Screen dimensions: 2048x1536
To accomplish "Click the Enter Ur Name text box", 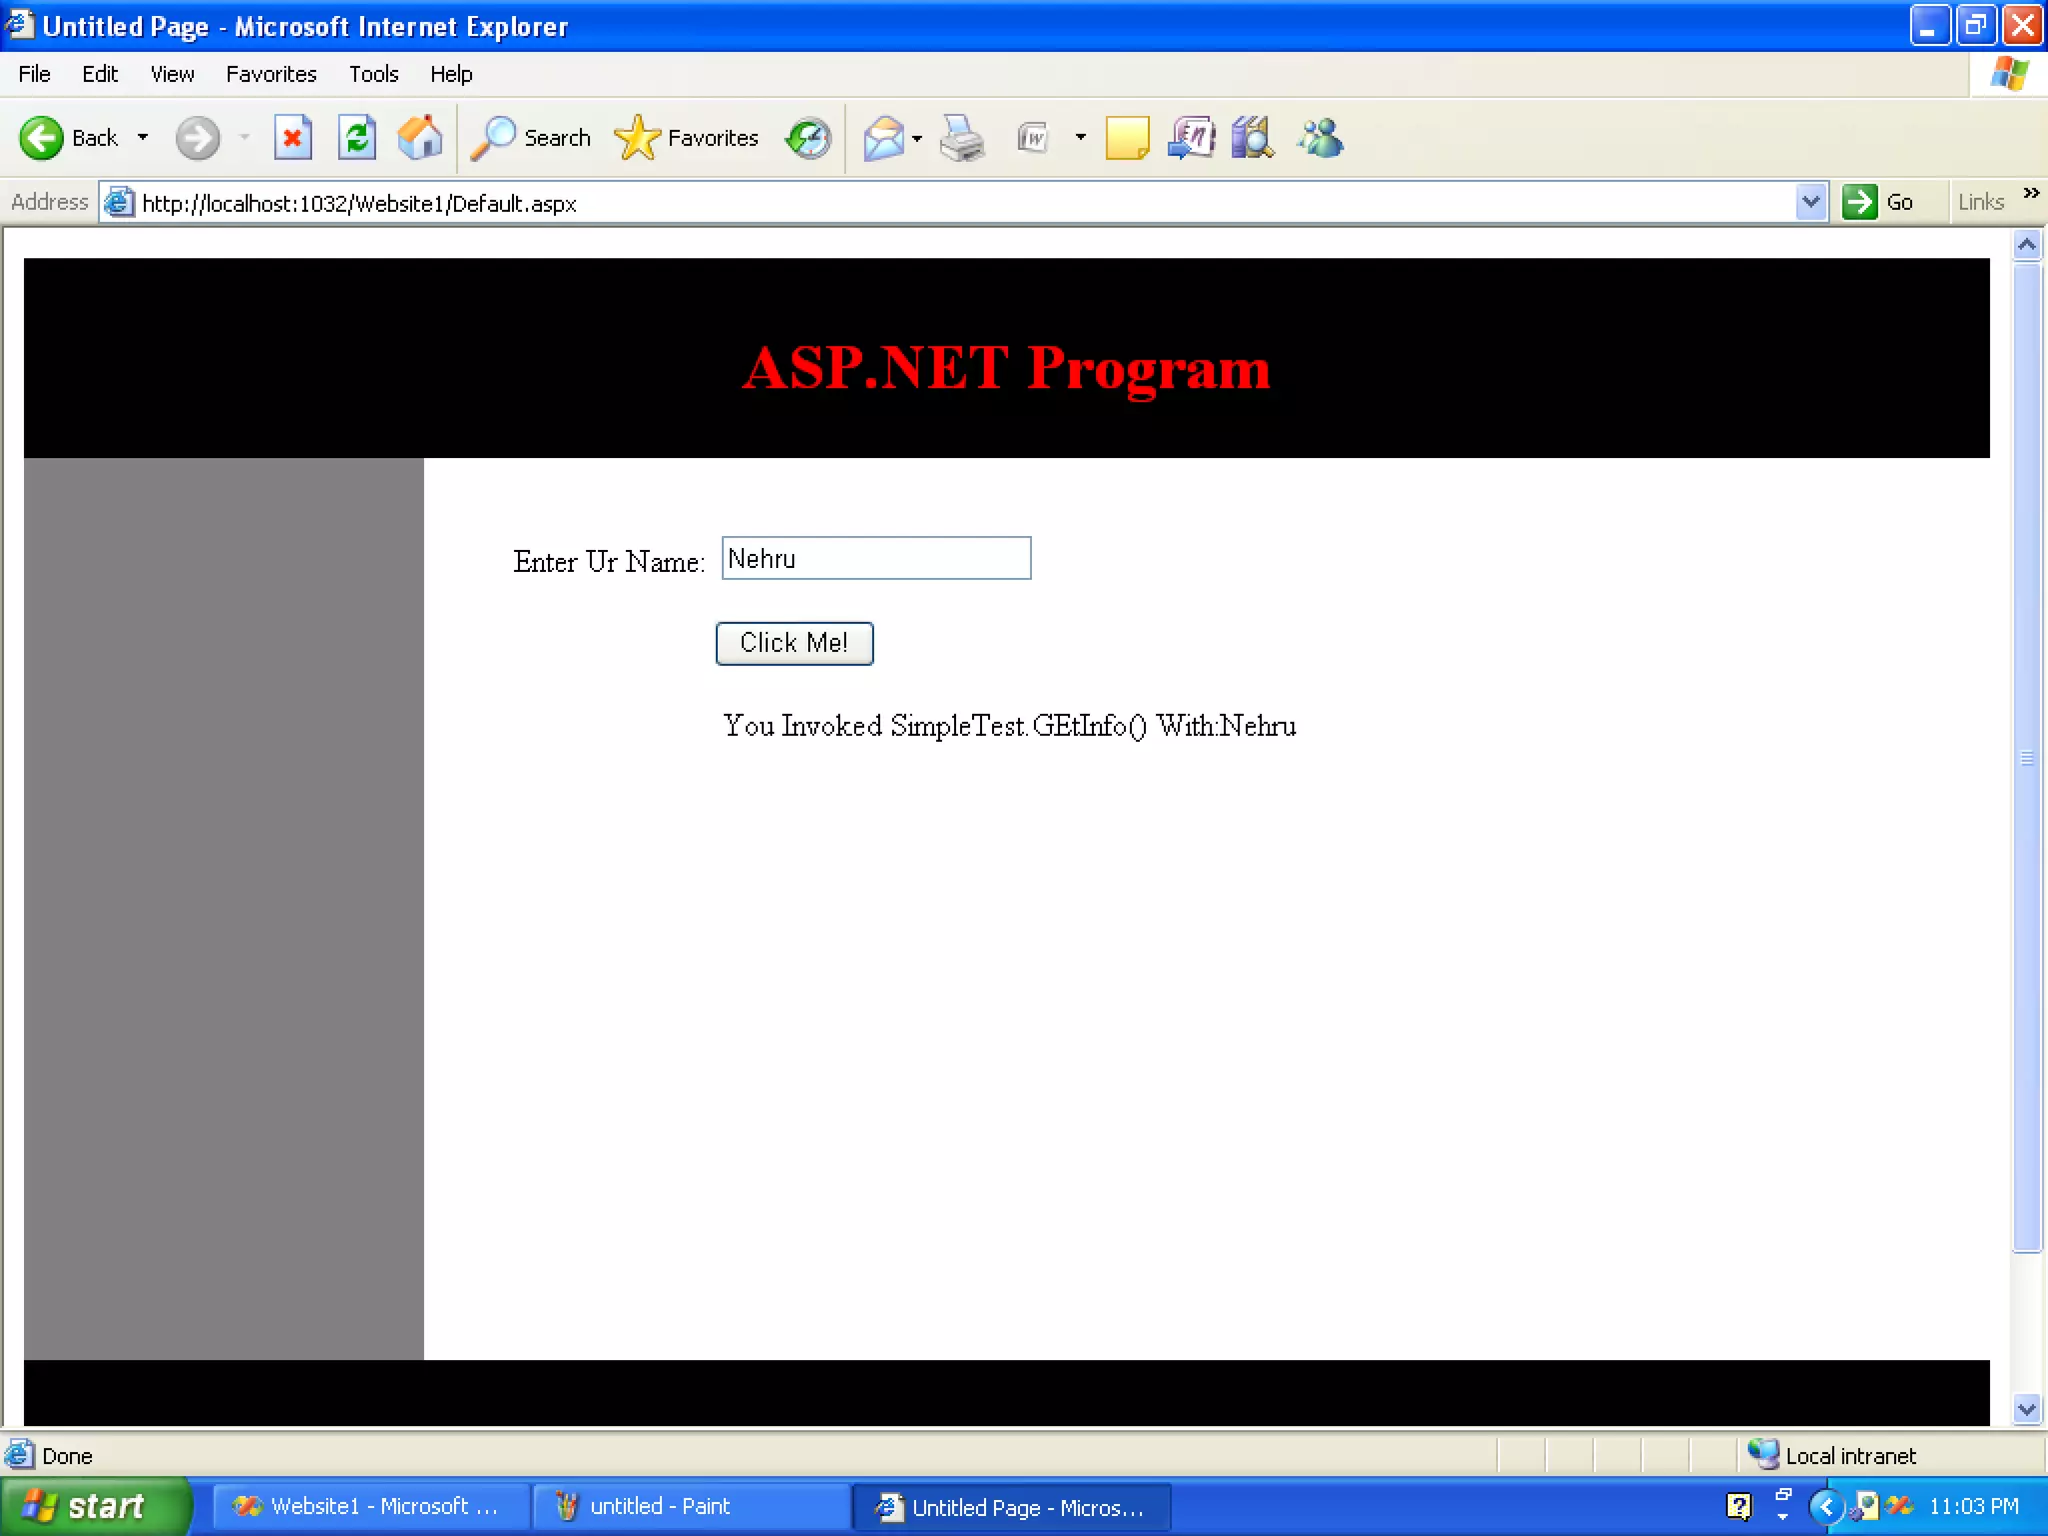I will (876, 558).
